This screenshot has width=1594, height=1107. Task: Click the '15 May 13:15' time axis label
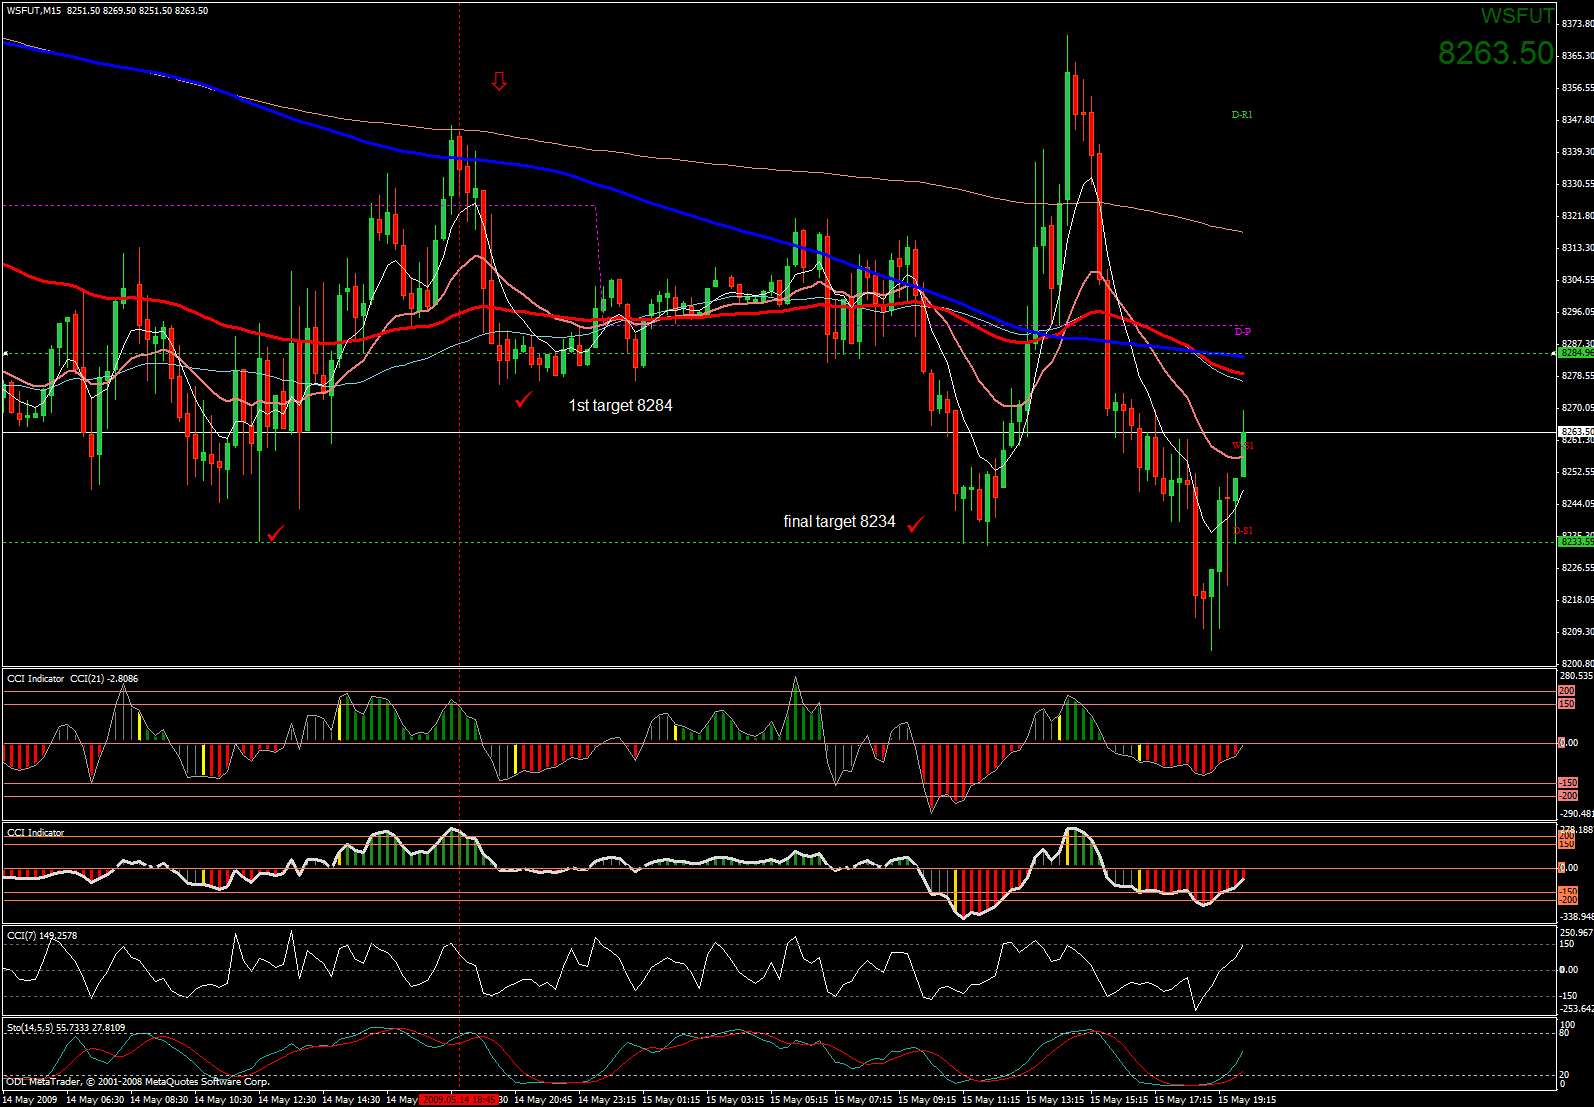[x=1055, y=1100]
